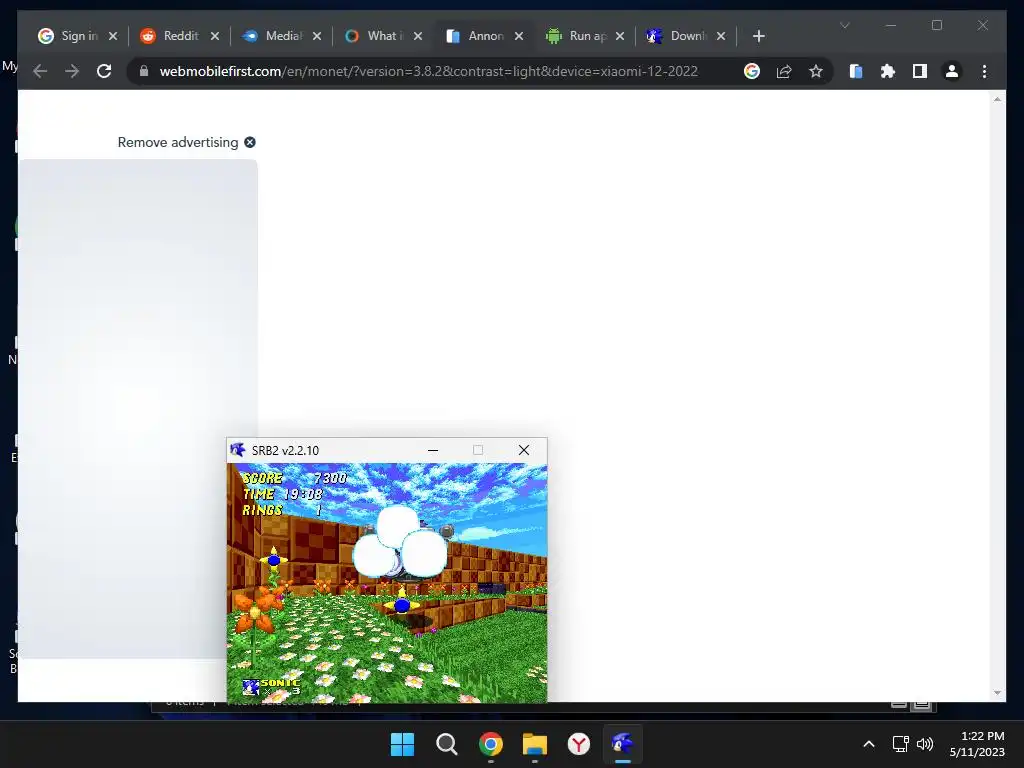Click the Remove advertising x icon

tap(249, 142)
